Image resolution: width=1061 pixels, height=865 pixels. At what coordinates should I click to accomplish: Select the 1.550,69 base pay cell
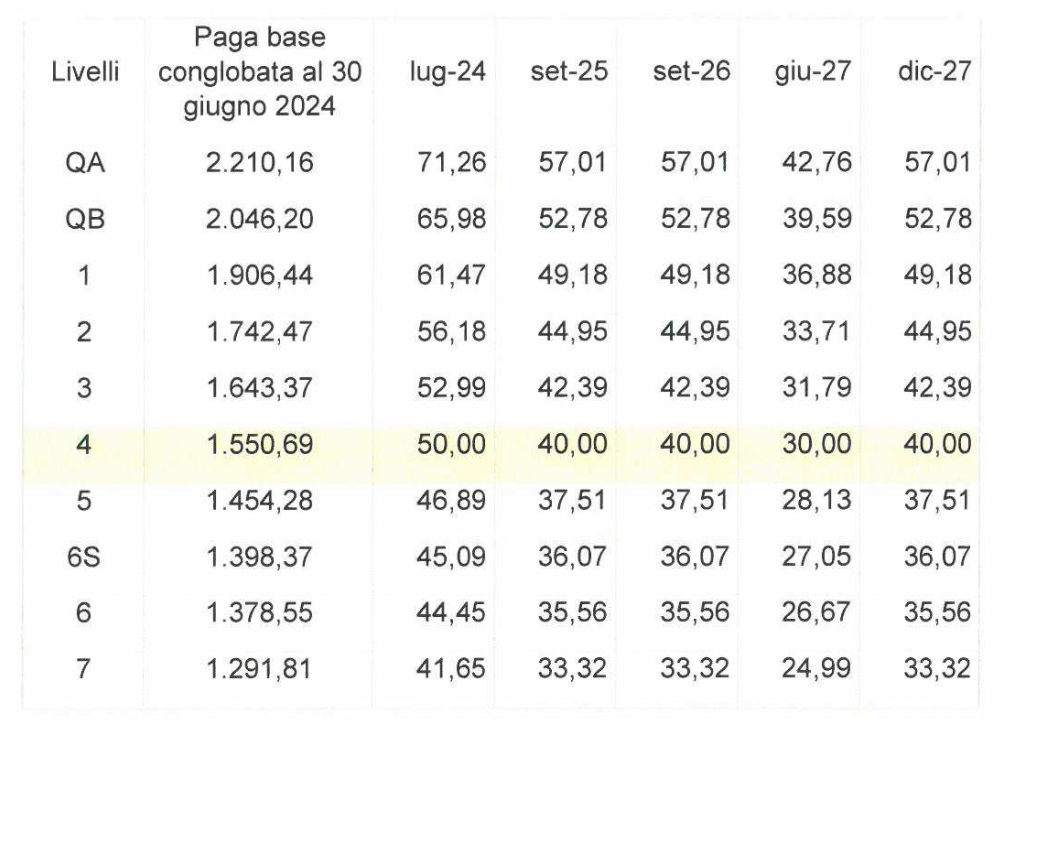[x=260, y=444]
